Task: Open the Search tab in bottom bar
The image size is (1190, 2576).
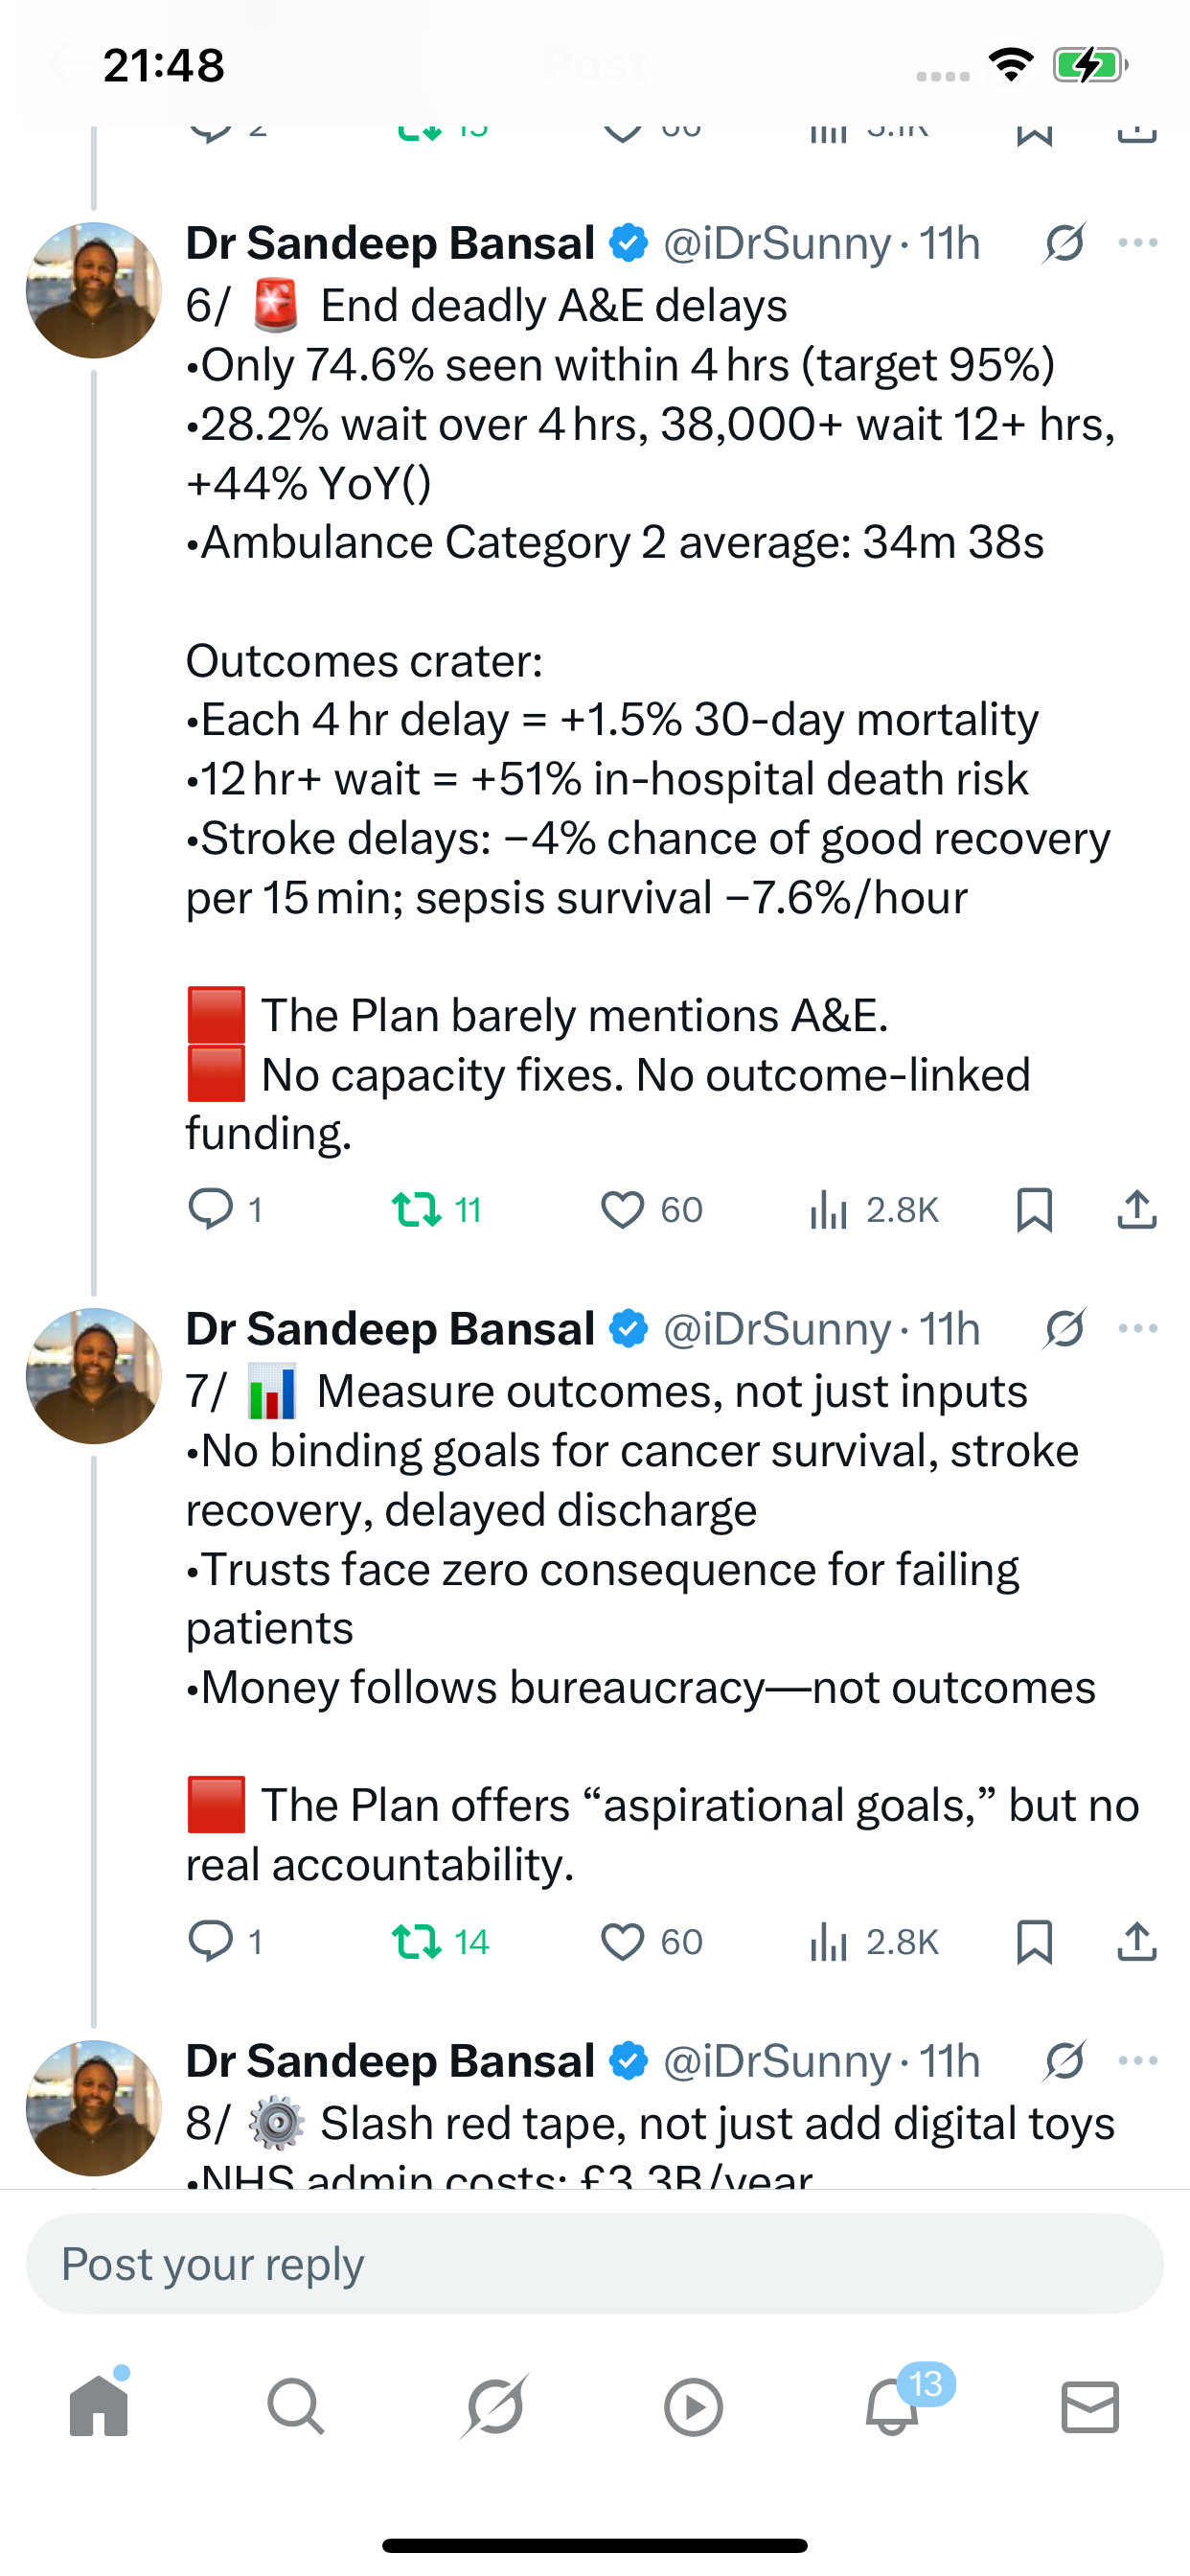Action: point(296,2407)
